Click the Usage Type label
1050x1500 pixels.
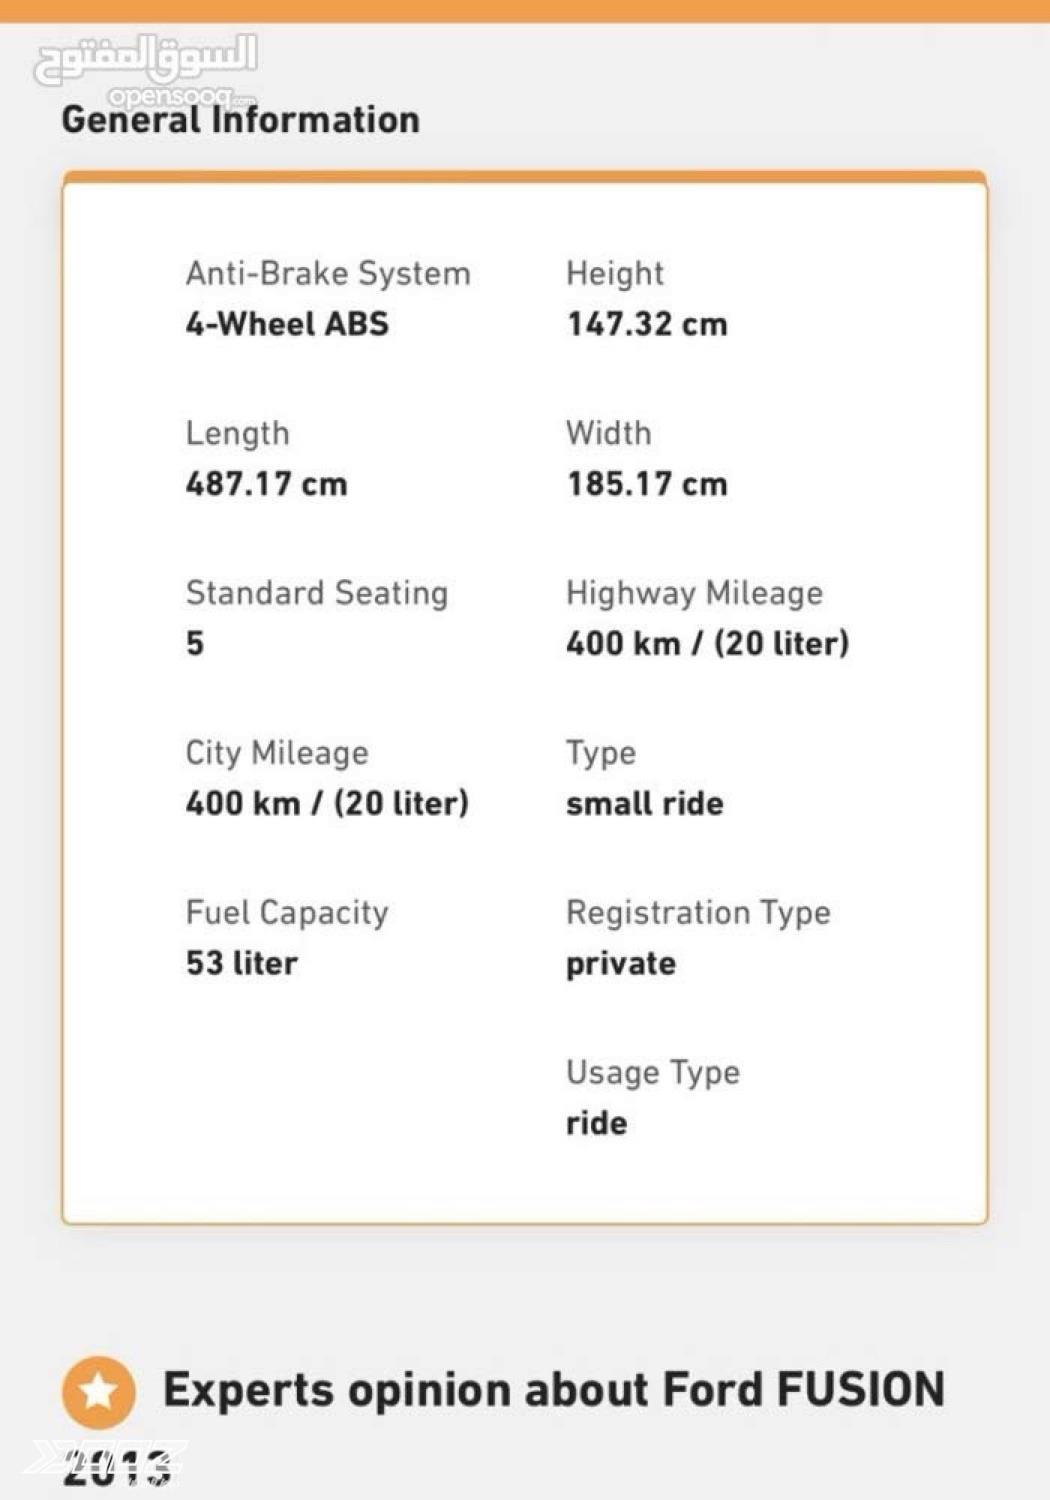click(652, 1072)
